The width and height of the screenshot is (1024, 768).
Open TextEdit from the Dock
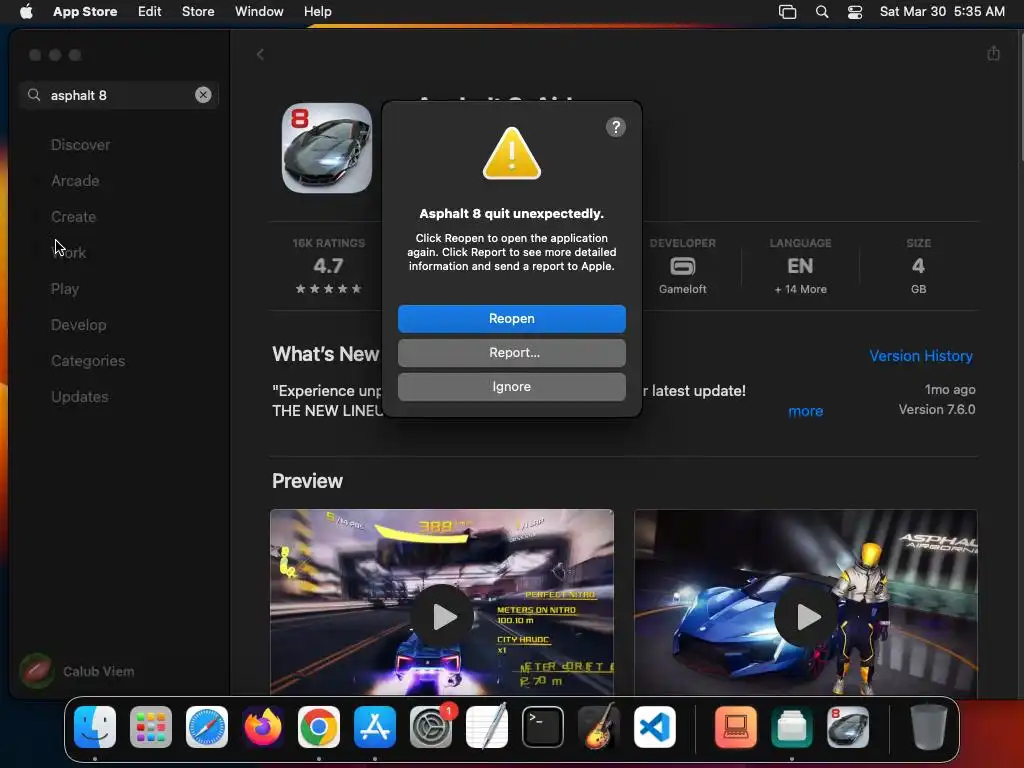point(487,727)
